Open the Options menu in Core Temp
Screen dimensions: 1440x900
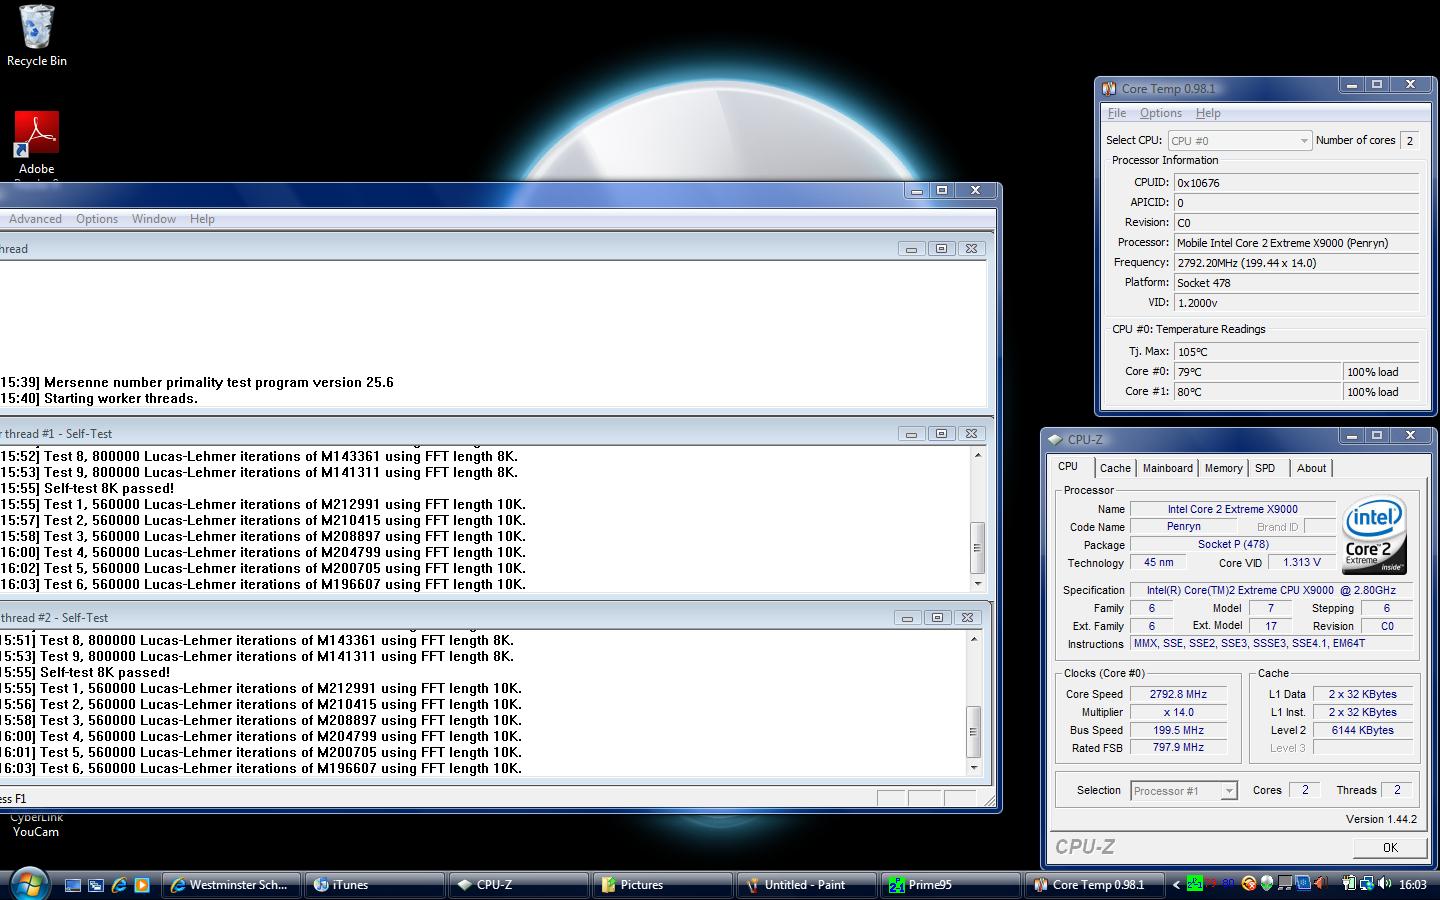point(1161,113)
